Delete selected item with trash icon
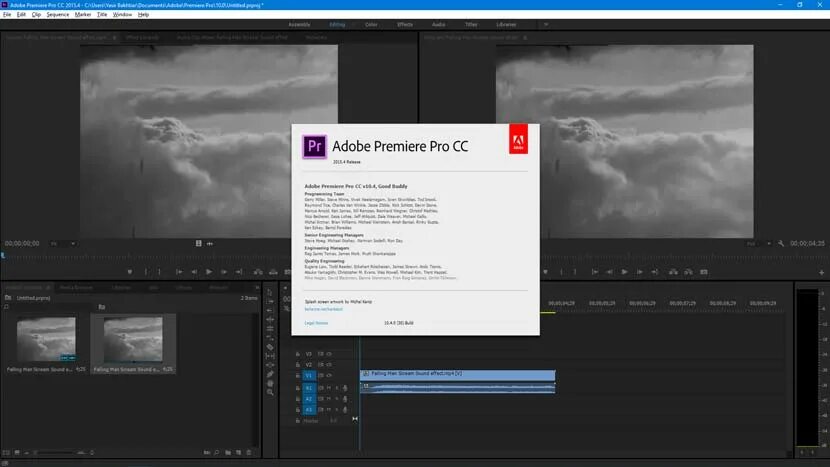The image size is (830, 467). click(x=249, y=453)
